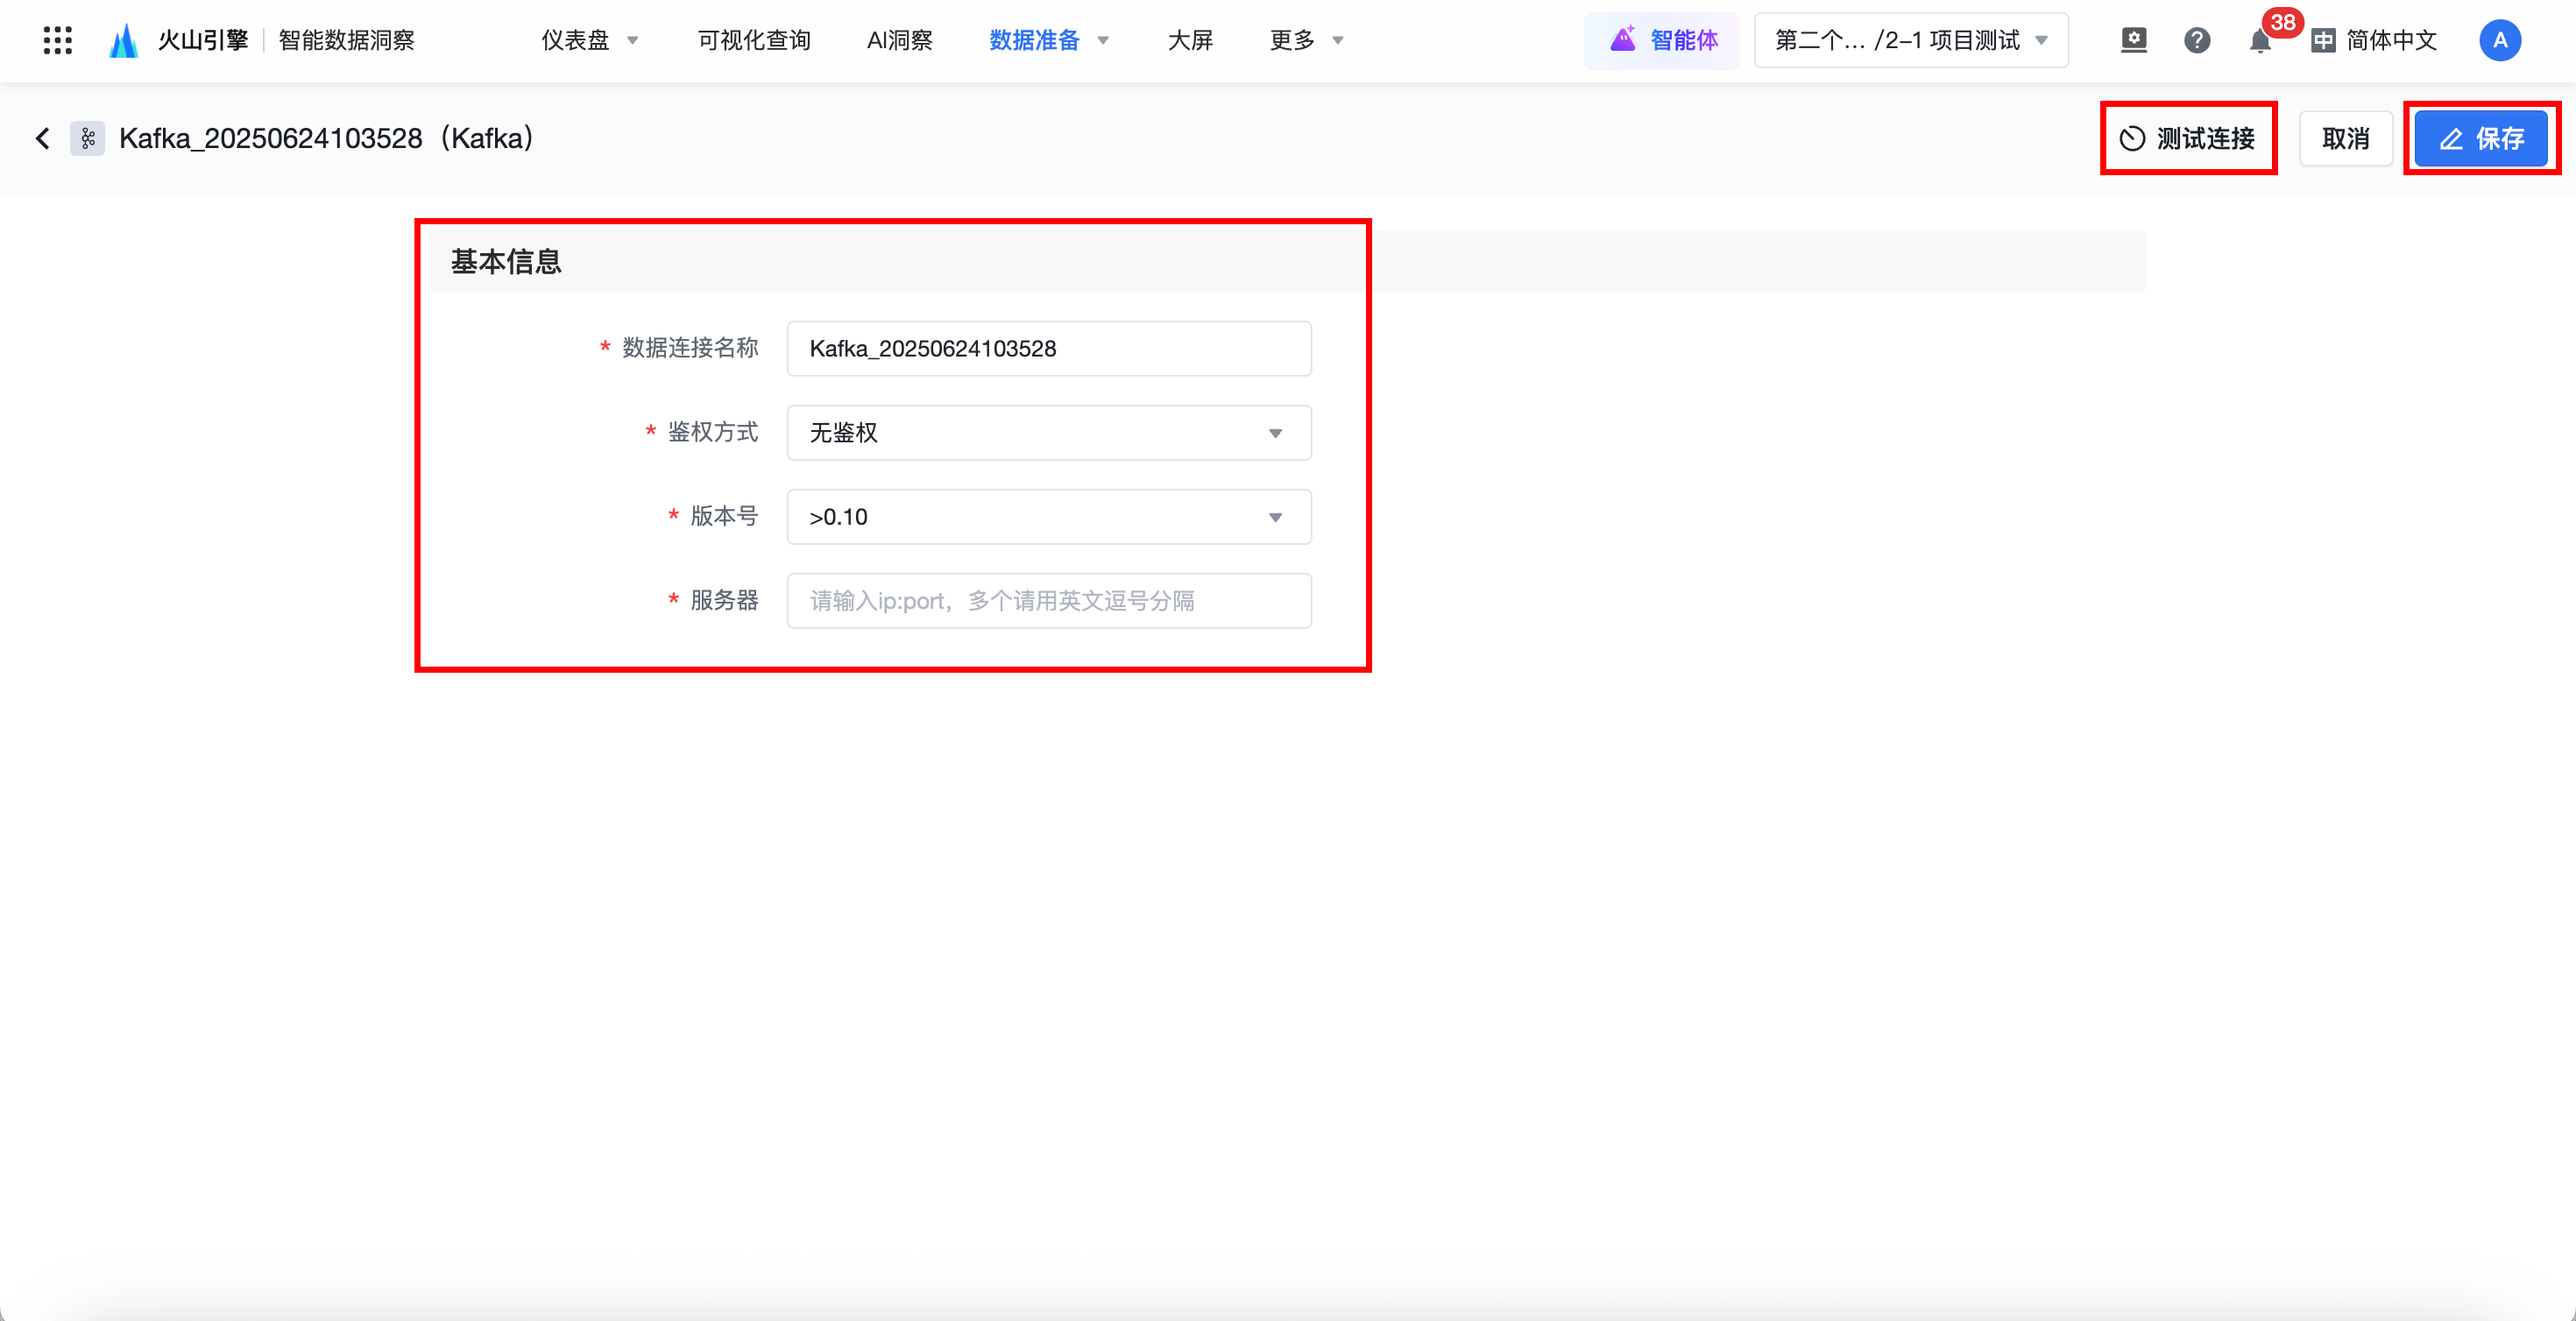Focus the 服务器 ip:port input field
This screenshot has height=1321, width=2576.
[1048, 601]
